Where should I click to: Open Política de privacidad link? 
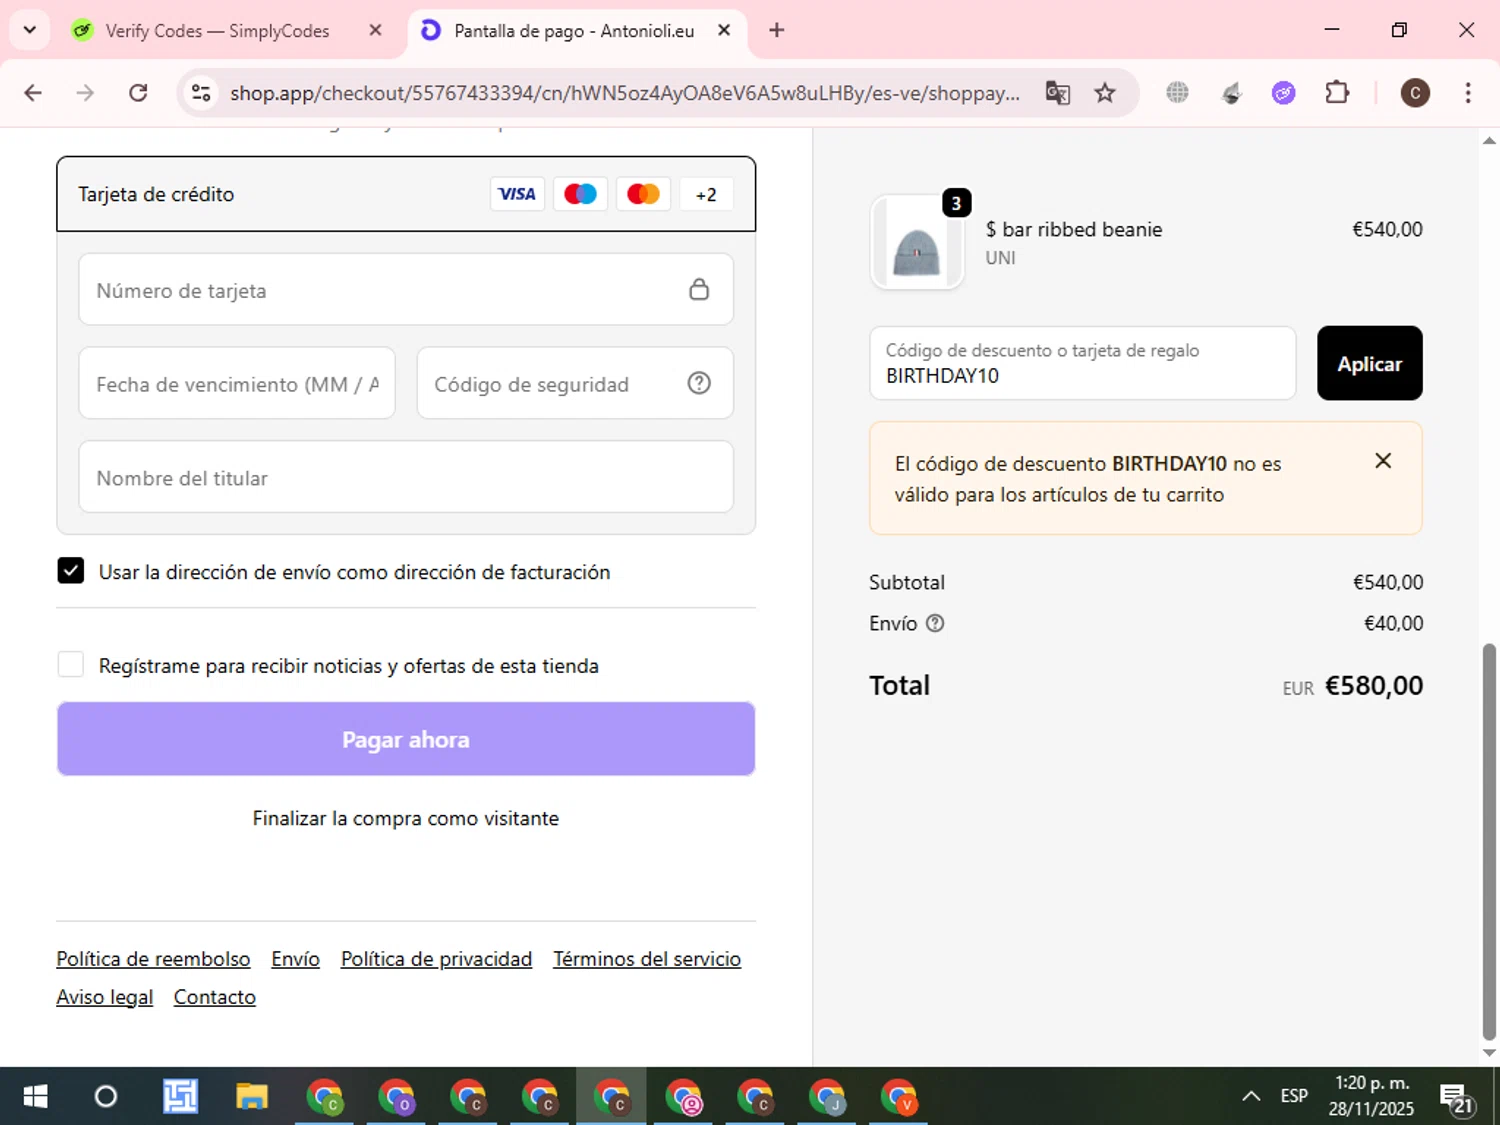coord(436,959)
